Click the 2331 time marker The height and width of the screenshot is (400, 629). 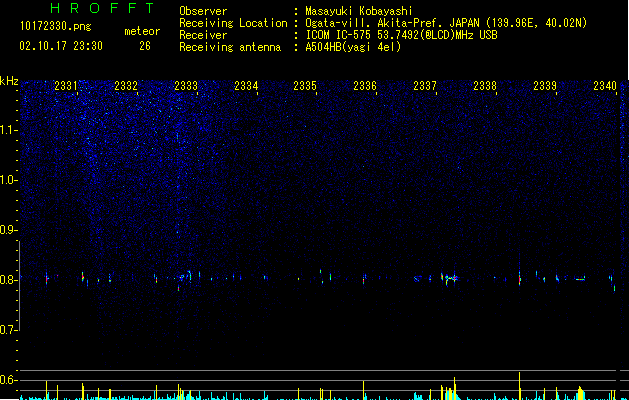(x=66, y=86)
